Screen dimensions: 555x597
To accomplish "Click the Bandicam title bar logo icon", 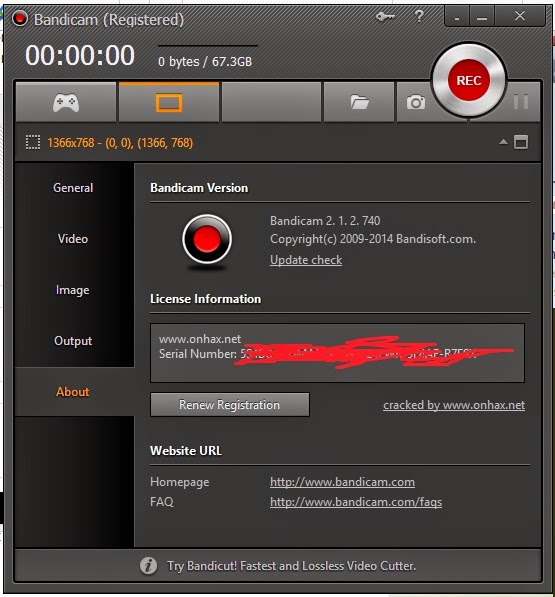I will (20, 18).
